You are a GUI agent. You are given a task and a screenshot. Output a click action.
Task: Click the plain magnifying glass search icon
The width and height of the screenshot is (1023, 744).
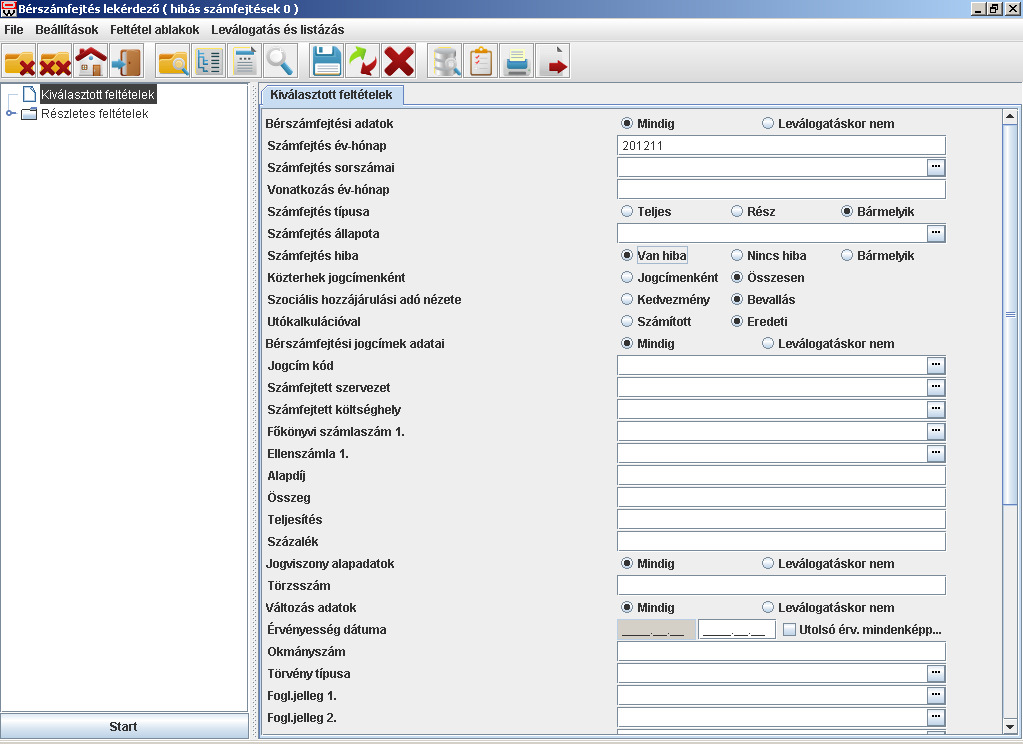(281, 61)
